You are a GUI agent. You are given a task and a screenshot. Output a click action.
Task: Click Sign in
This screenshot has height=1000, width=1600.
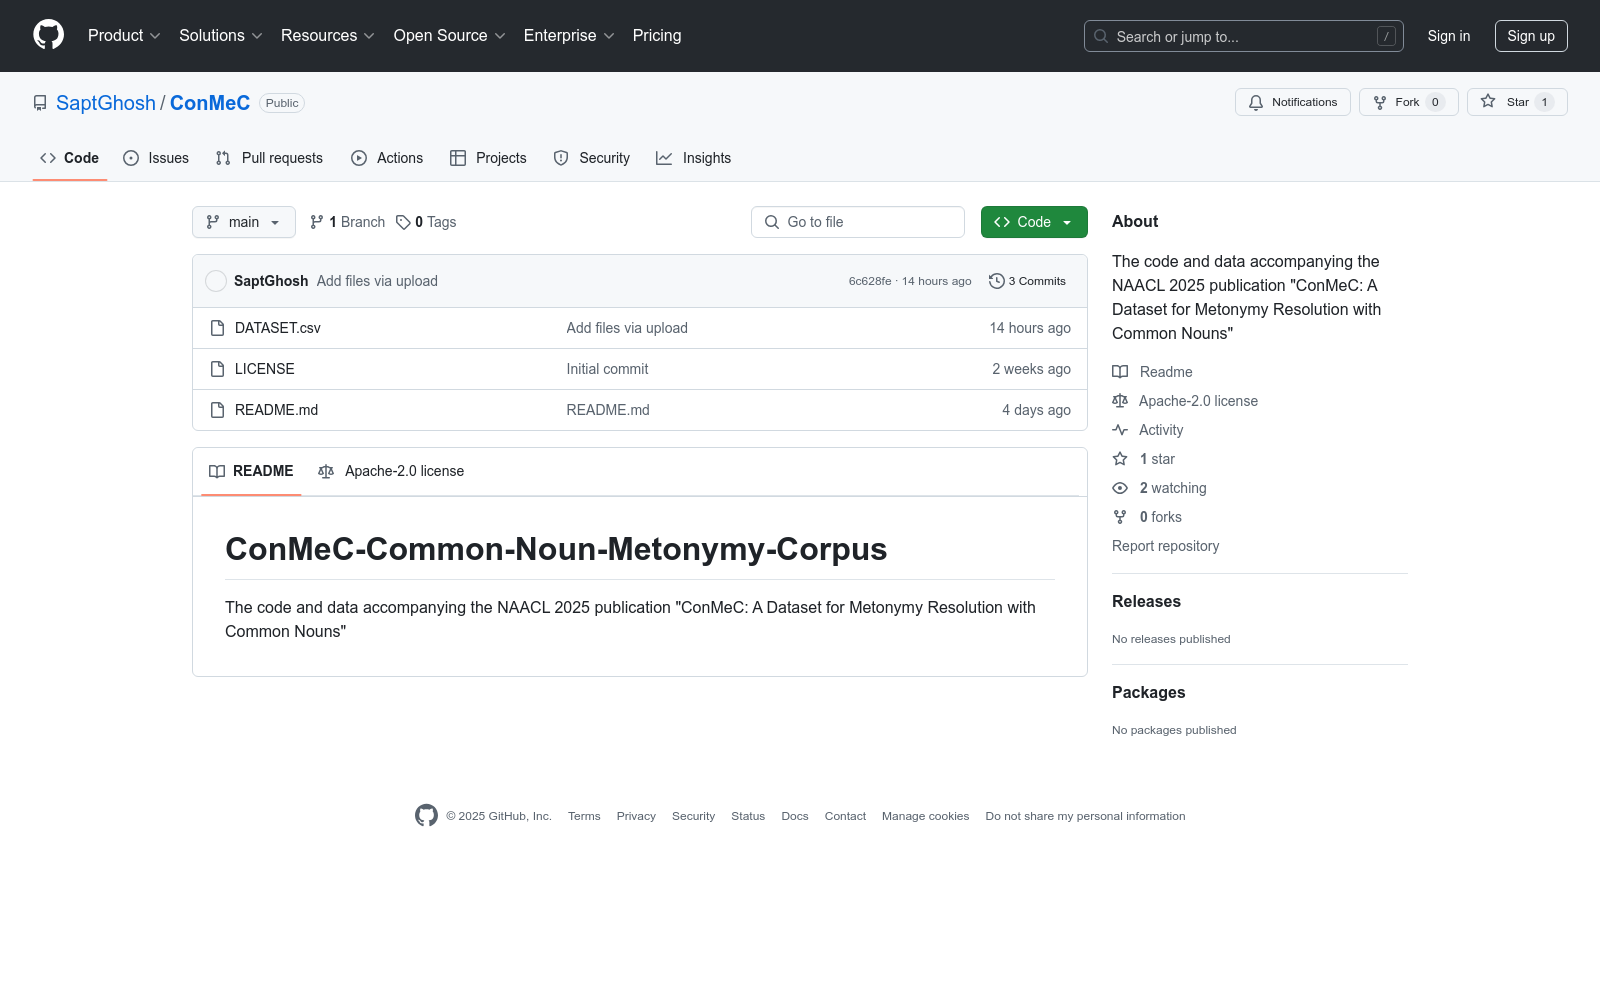click(1449, 36)
